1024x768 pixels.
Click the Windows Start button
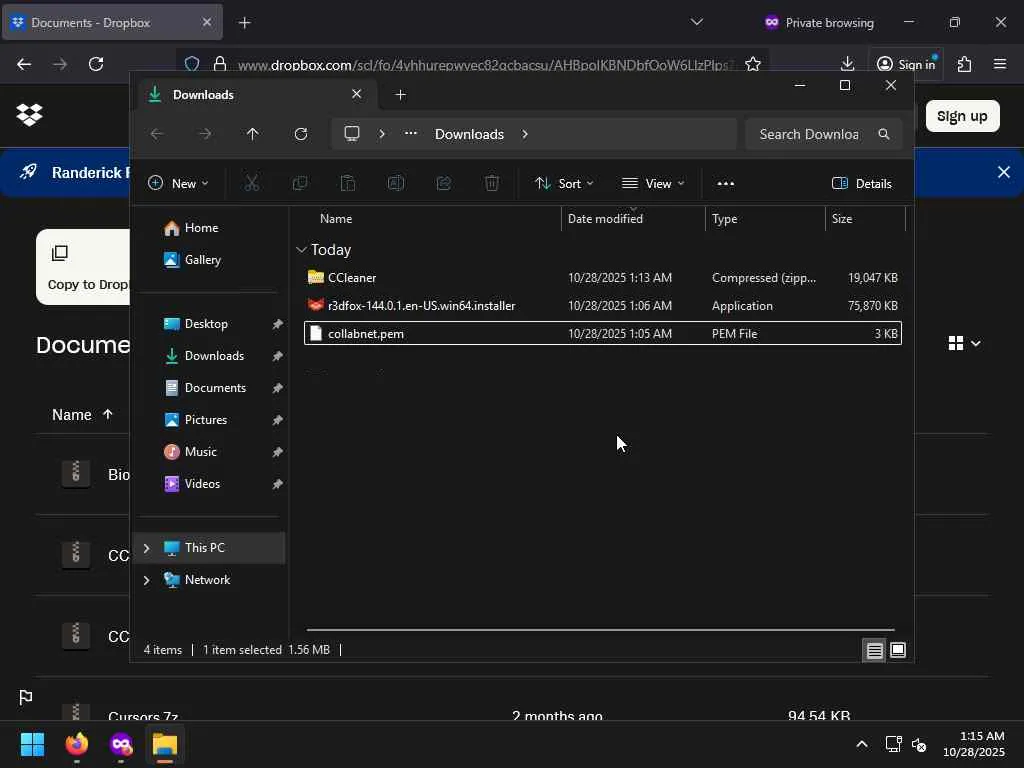pos(33,744)
